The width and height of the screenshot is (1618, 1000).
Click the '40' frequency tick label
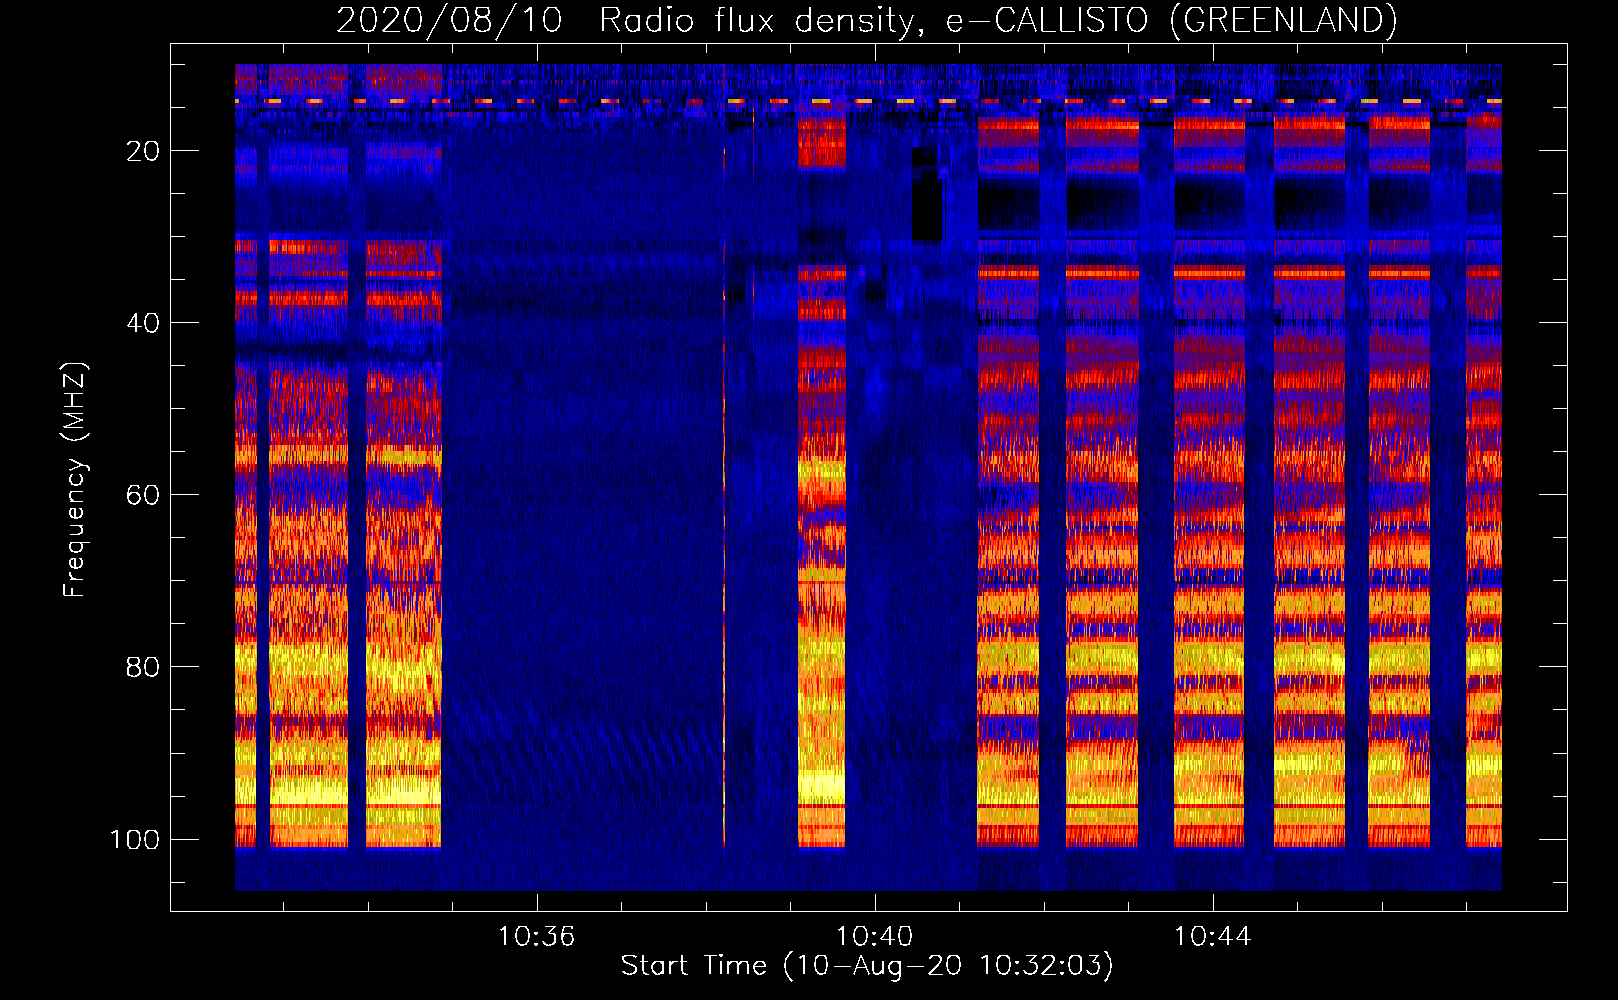tap(143, 323)
